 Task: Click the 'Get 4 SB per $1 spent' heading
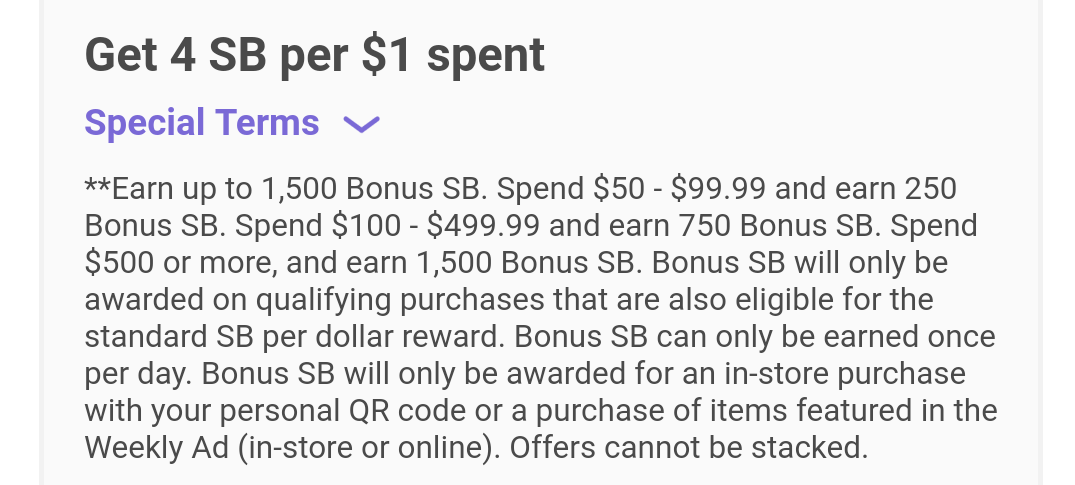click(315, 55)
